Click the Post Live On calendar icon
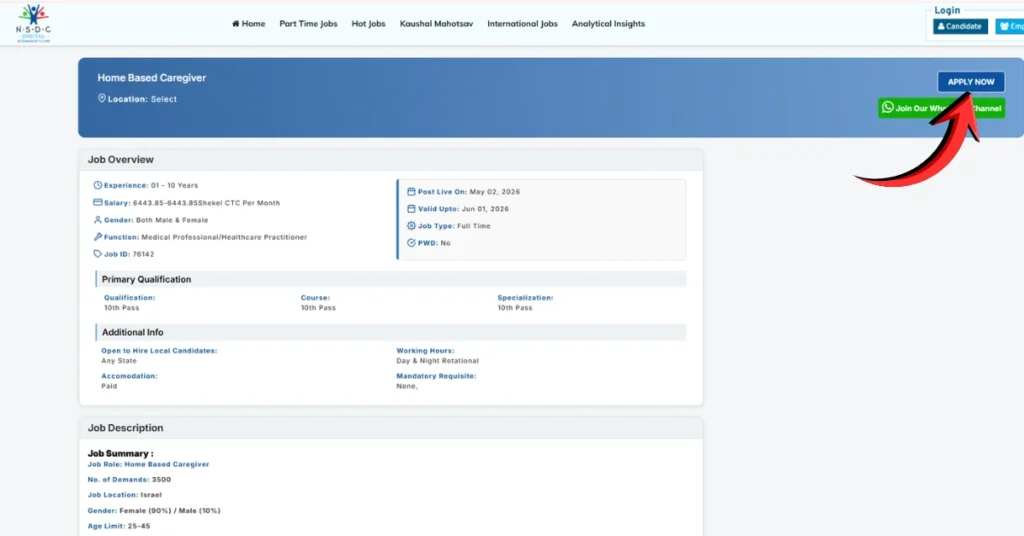Viewport: 1024px width, 536px height. click(x=411, y=192)
